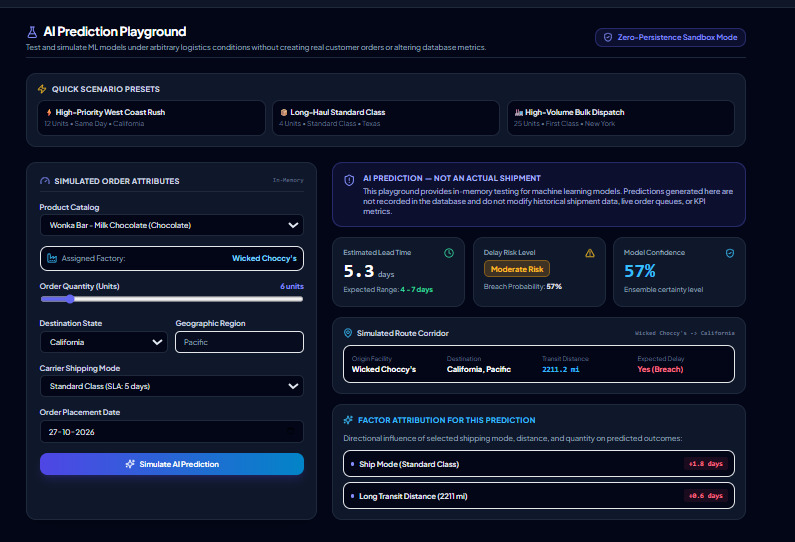This screenshot has width=795, height=542.
Task: Click the sparkle icon beside Factor Attribution heading
Action: 348,420
